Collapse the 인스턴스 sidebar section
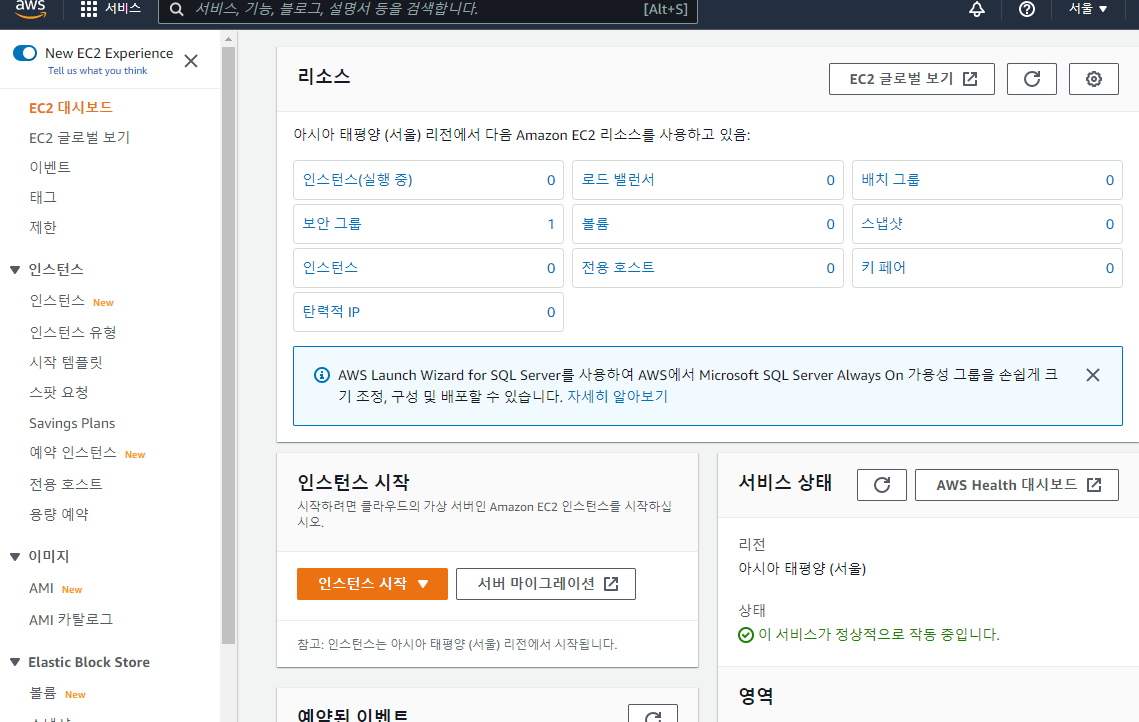 pyautogui.click(x=15, y=269)
